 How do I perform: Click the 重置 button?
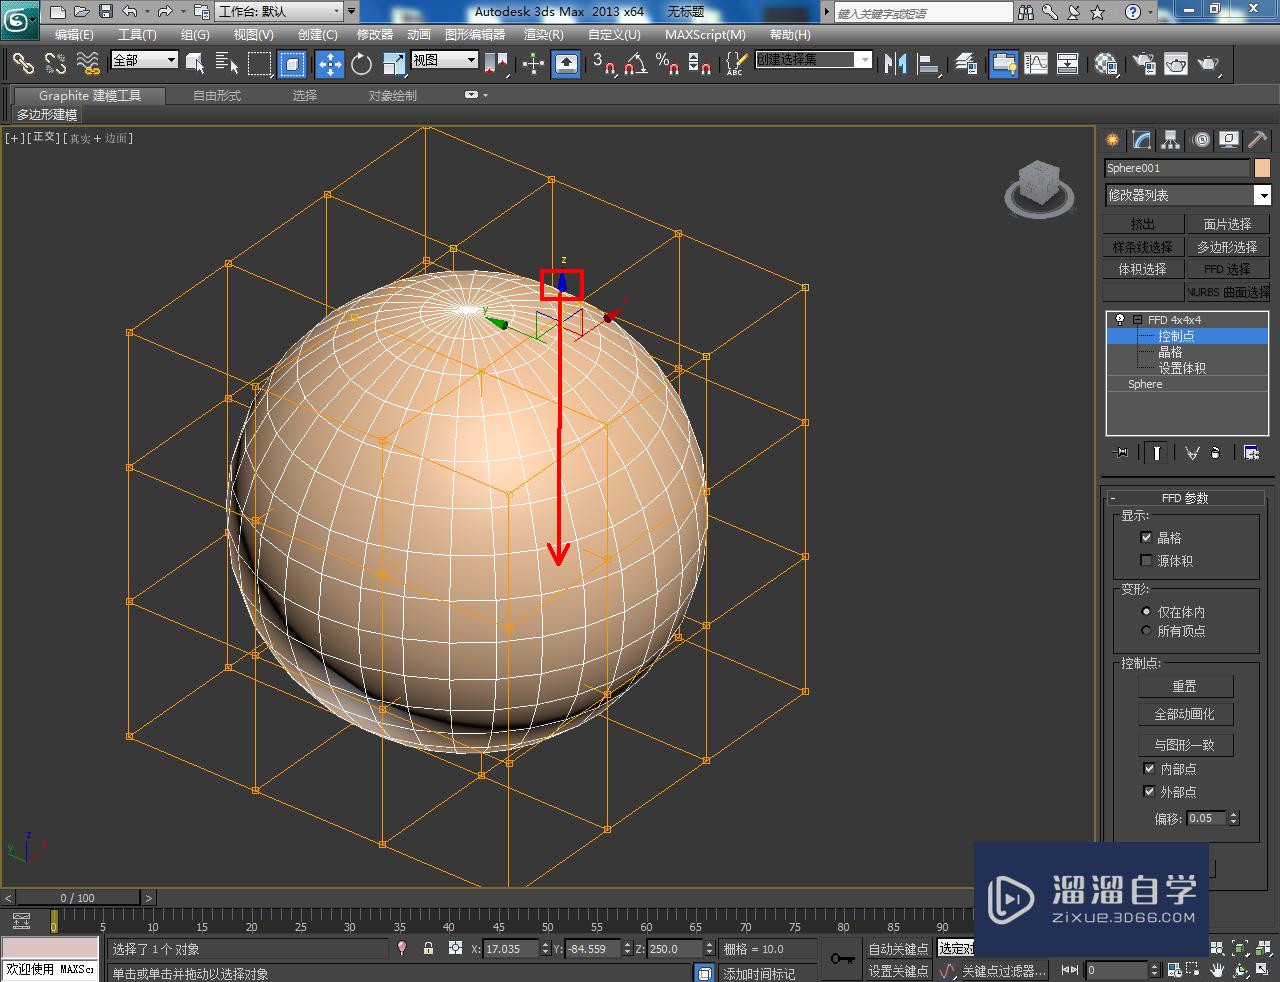[1185, 687]
